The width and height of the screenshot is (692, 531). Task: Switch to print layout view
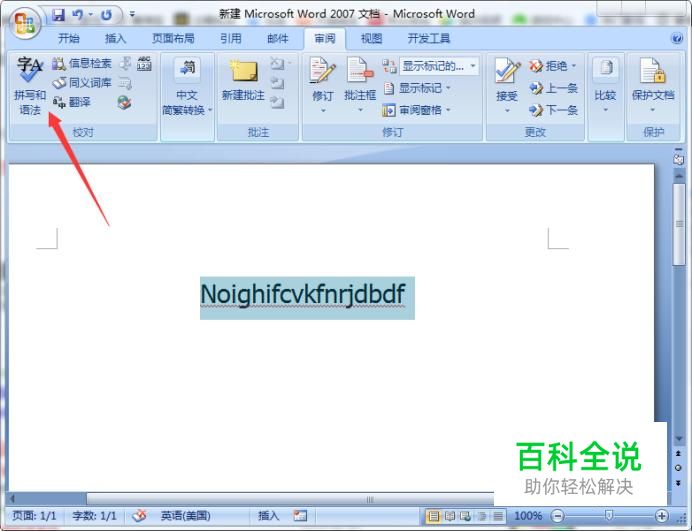point(434,516)
